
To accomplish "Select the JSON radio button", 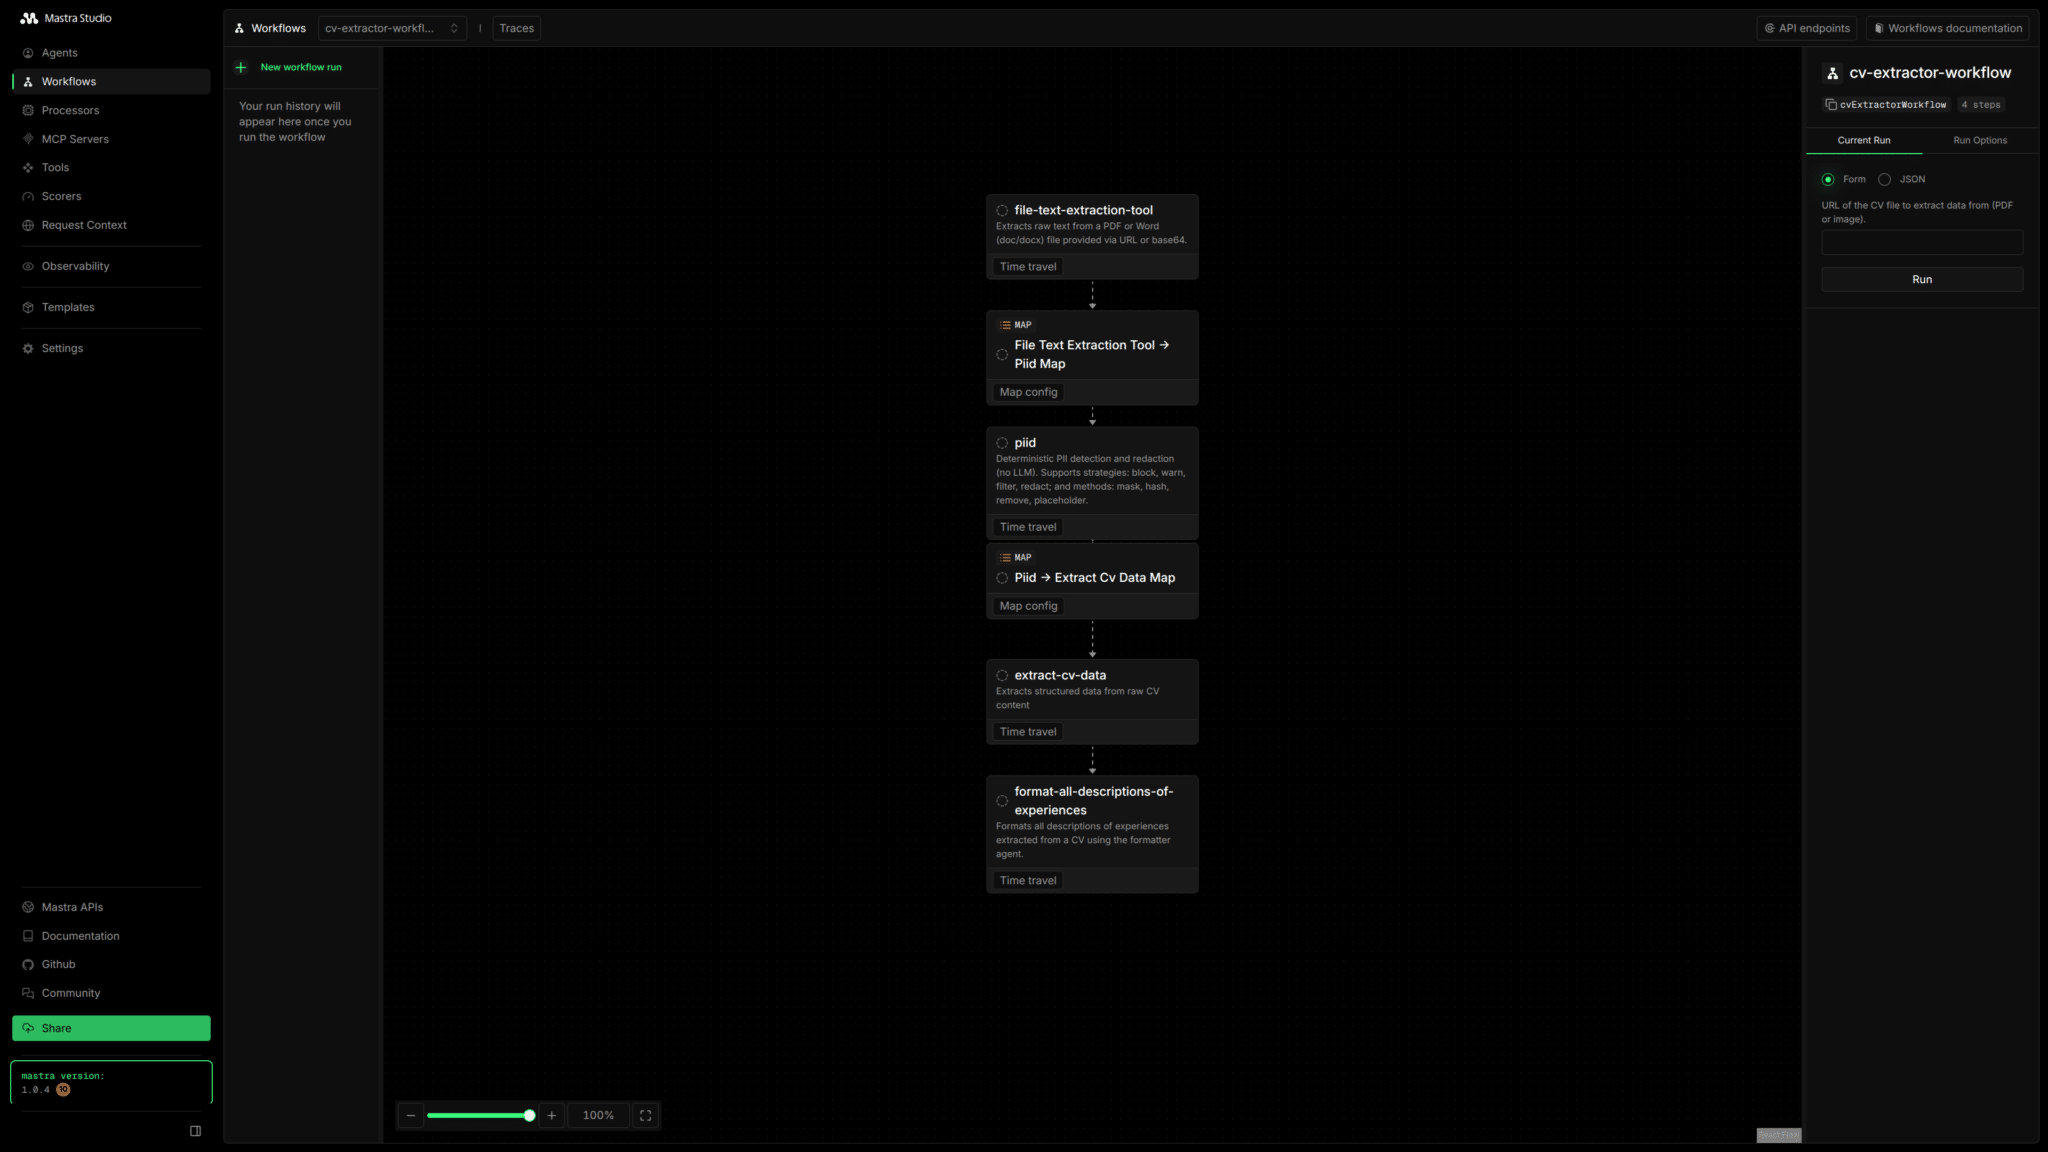I will [1884, 179].
